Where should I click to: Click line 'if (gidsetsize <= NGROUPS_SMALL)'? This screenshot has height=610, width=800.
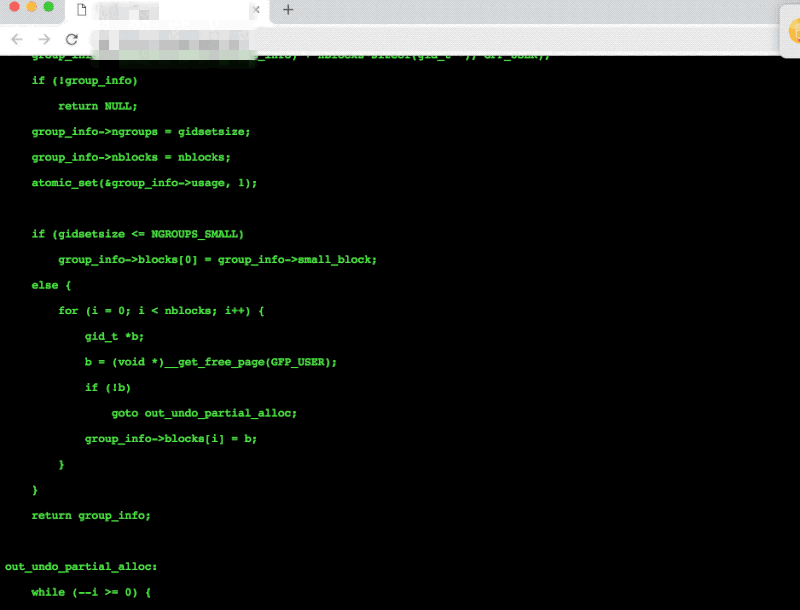click(x=138, y=234)
